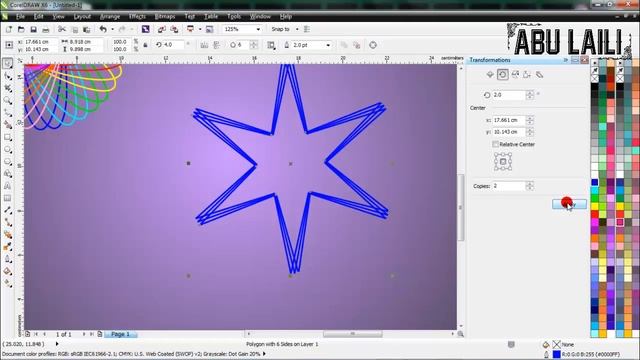Click the blue swatch in color palette
Viewport: 640px width, 360px height.
(x=595, y=182)
